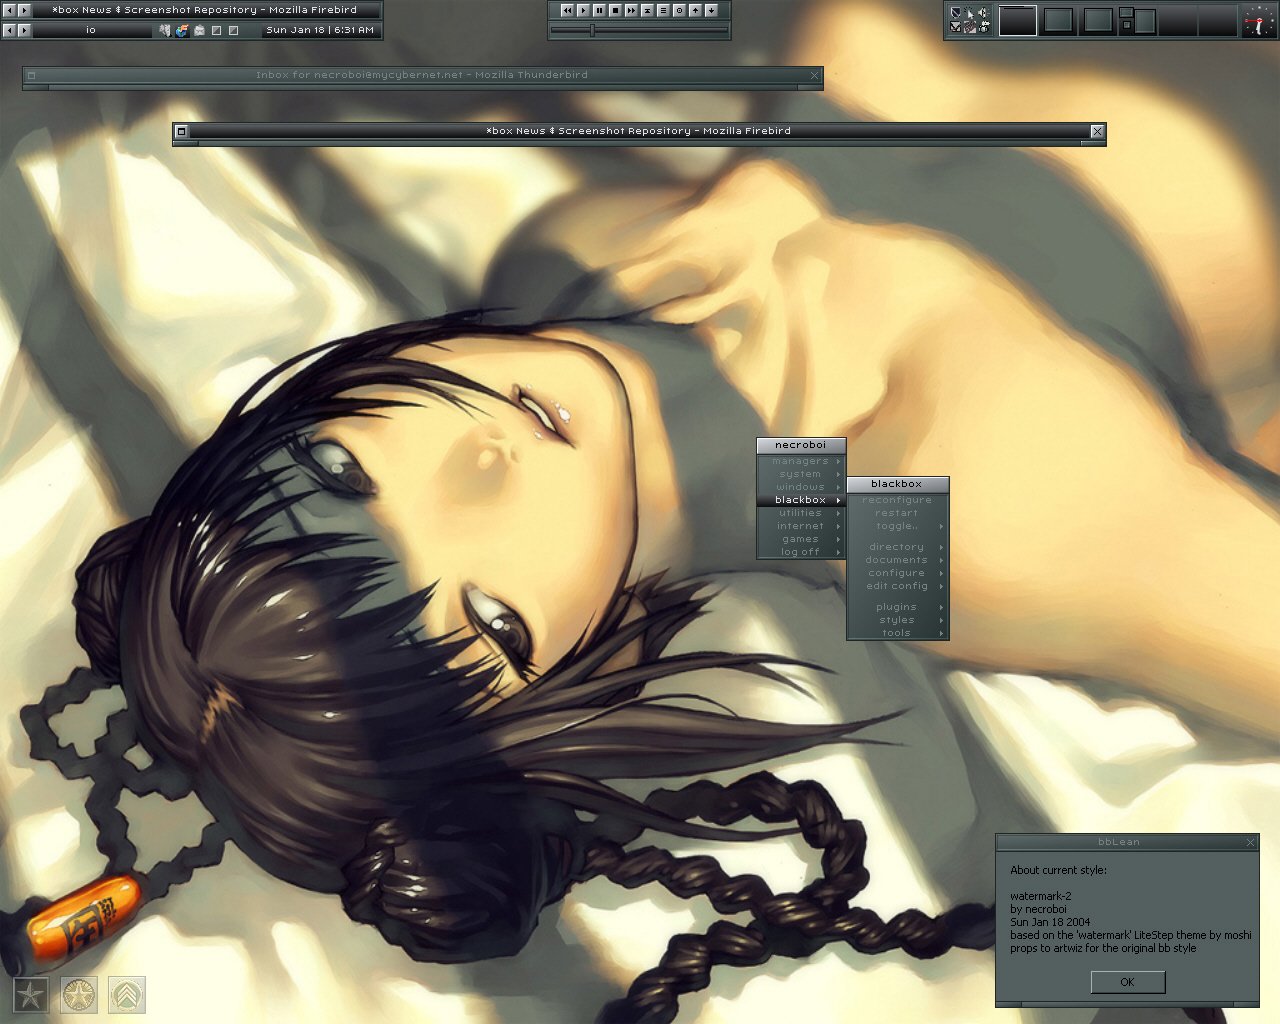Click the mail envelope tray icon
Image resolution: width=1280 pixels, height=1024 pixels.
[x=200, y=30]
